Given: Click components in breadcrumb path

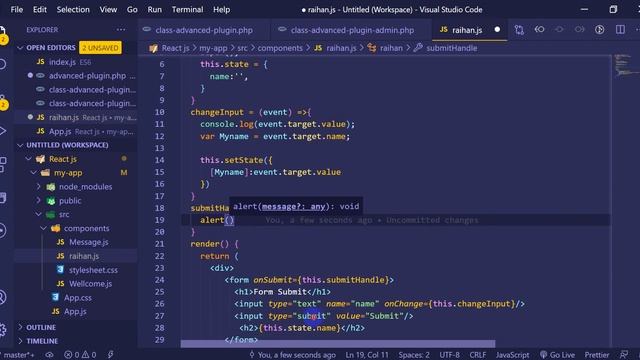Looking at the screenshot, I should click(280, 48).
